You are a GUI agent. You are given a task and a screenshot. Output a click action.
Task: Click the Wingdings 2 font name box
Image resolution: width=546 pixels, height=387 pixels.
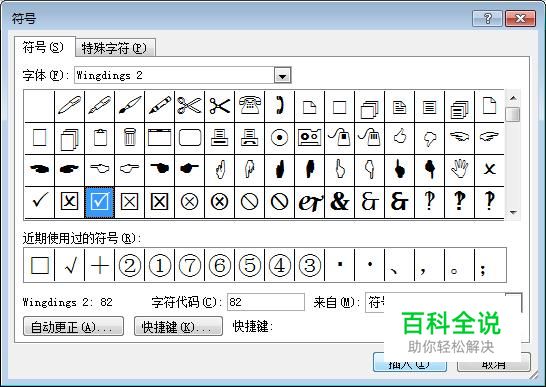click(174, 75)
